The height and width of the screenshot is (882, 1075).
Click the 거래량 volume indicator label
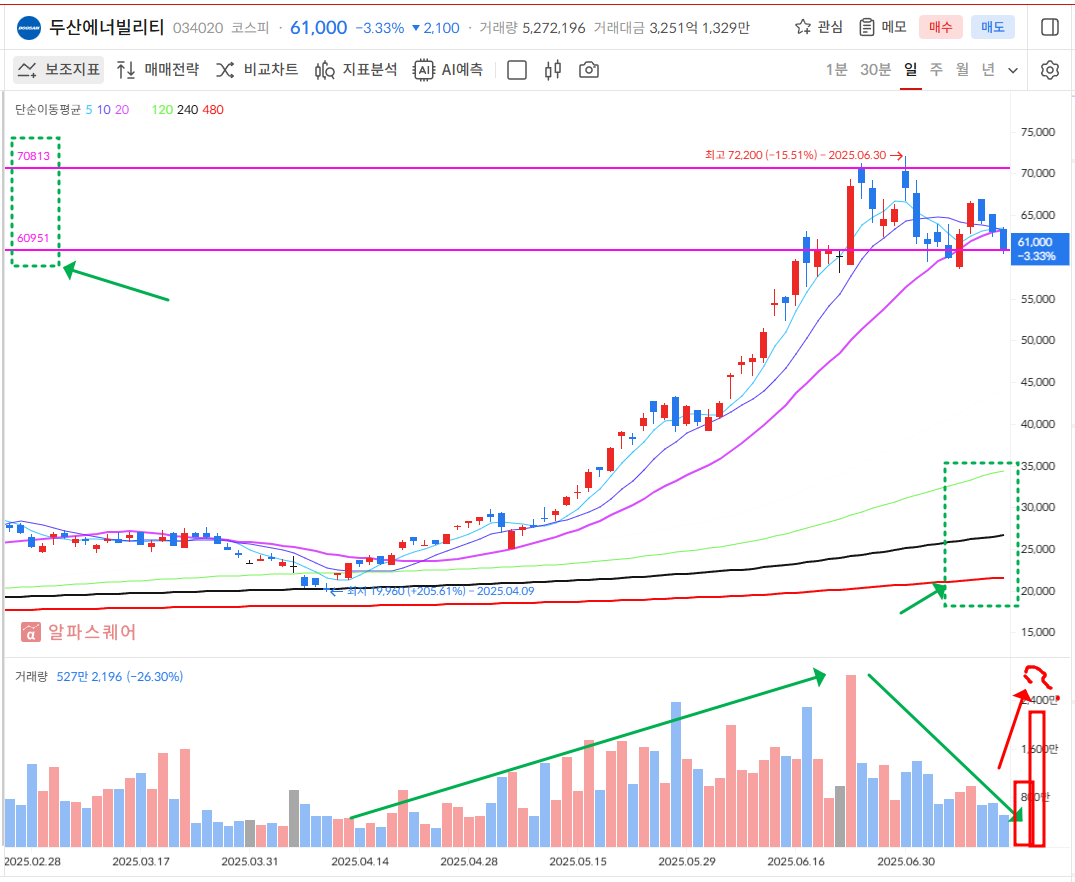click(x=32, y=676)
